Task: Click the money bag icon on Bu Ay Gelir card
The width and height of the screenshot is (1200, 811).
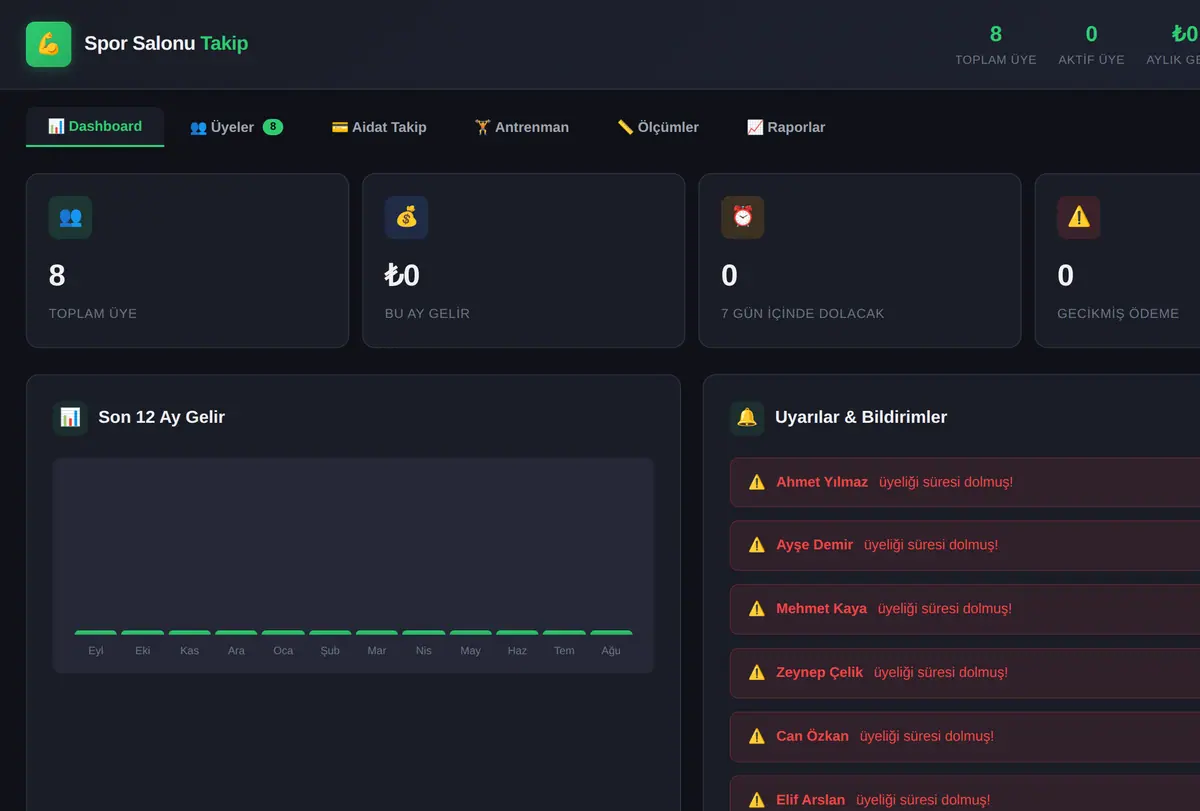Action: point(406,217)
